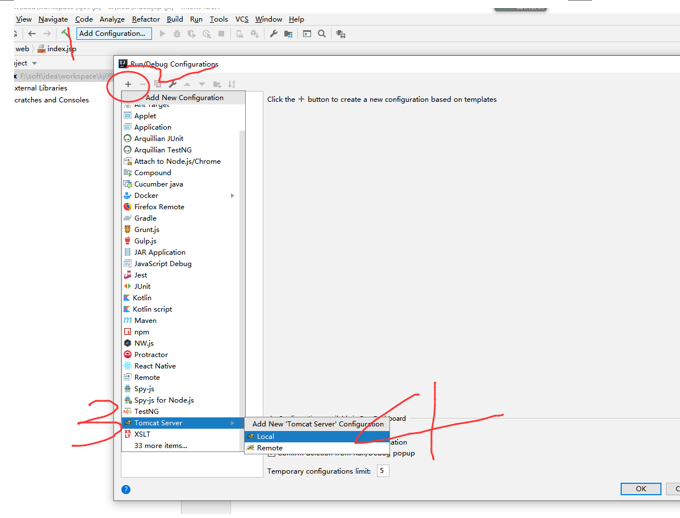The image size is (680, 518).
Task: Click the Maven m icon in list
Action: (128, 321)
